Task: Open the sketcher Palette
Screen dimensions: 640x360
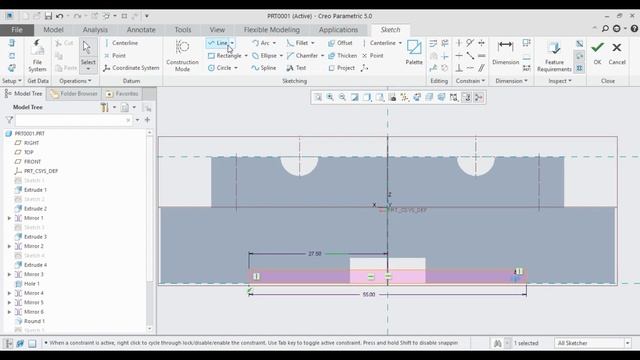Action: point(414,52)
